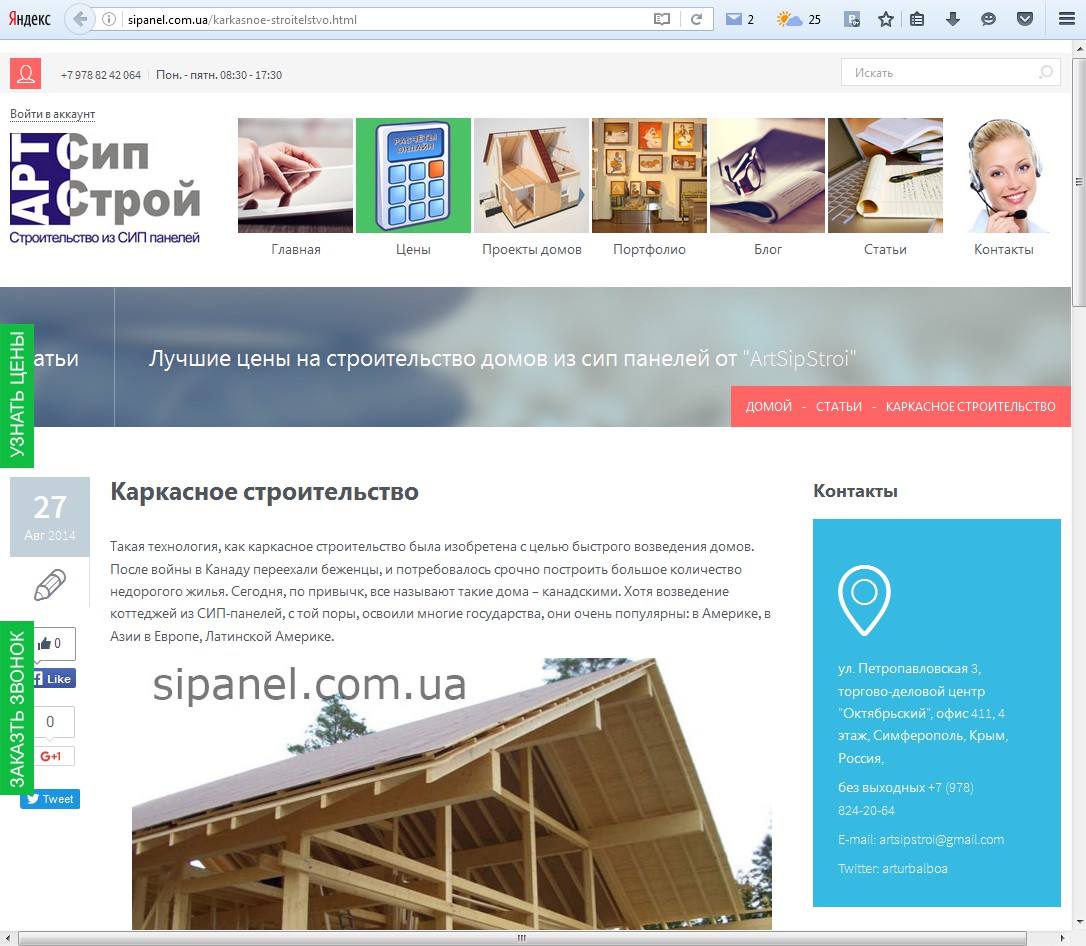Screen dimensions: 1086x946
Task: Open the Блог glasses thumbnail
Action: coord(767,175)
